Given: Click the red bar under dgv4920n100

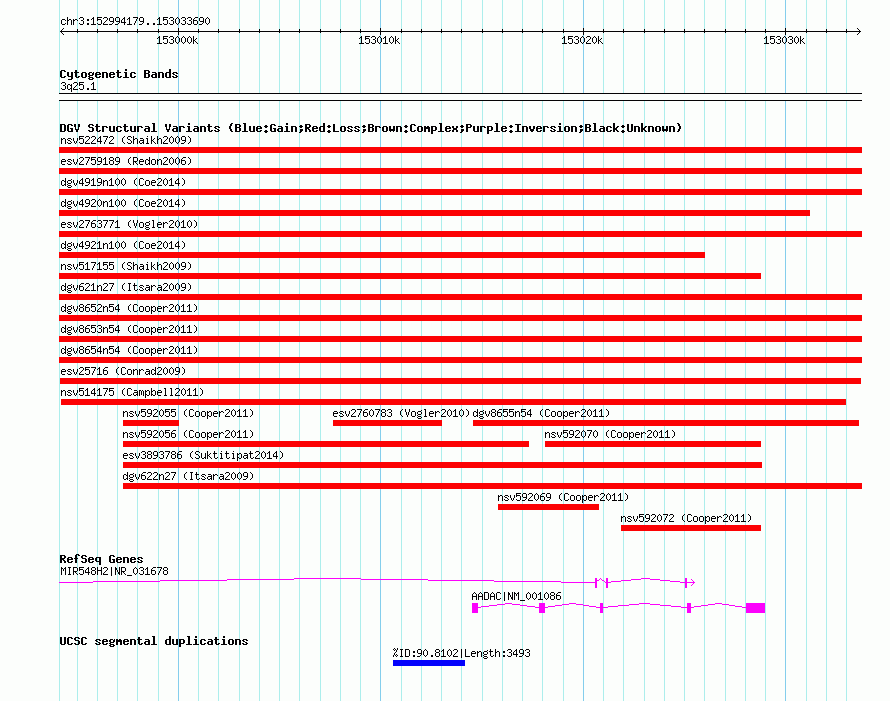Looking at the screenshot, I should click(x=434, y=213).
